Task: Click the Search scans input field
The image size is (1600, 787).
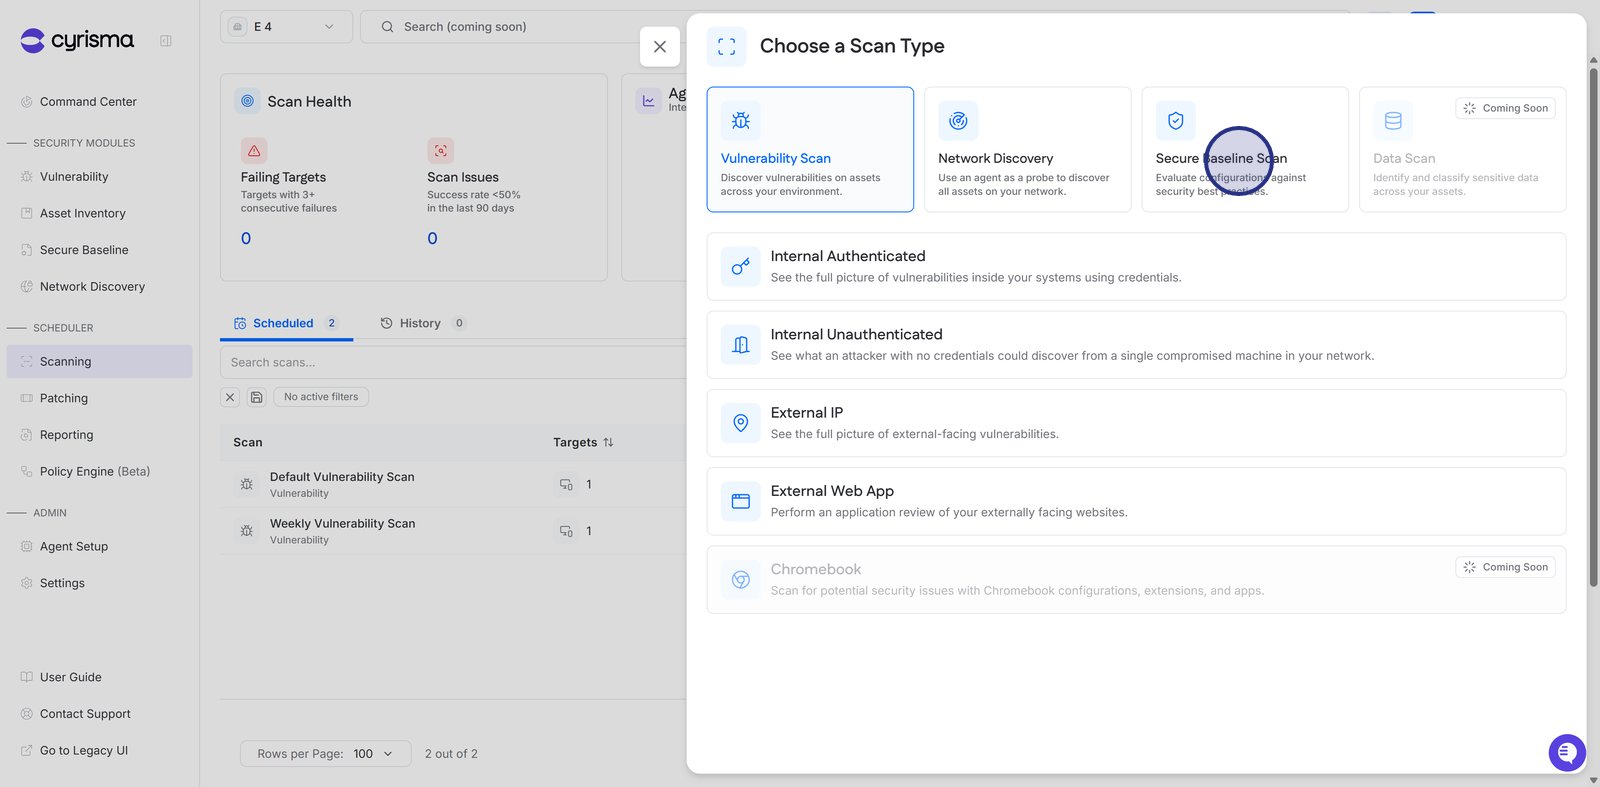Action: click(450, 362)
